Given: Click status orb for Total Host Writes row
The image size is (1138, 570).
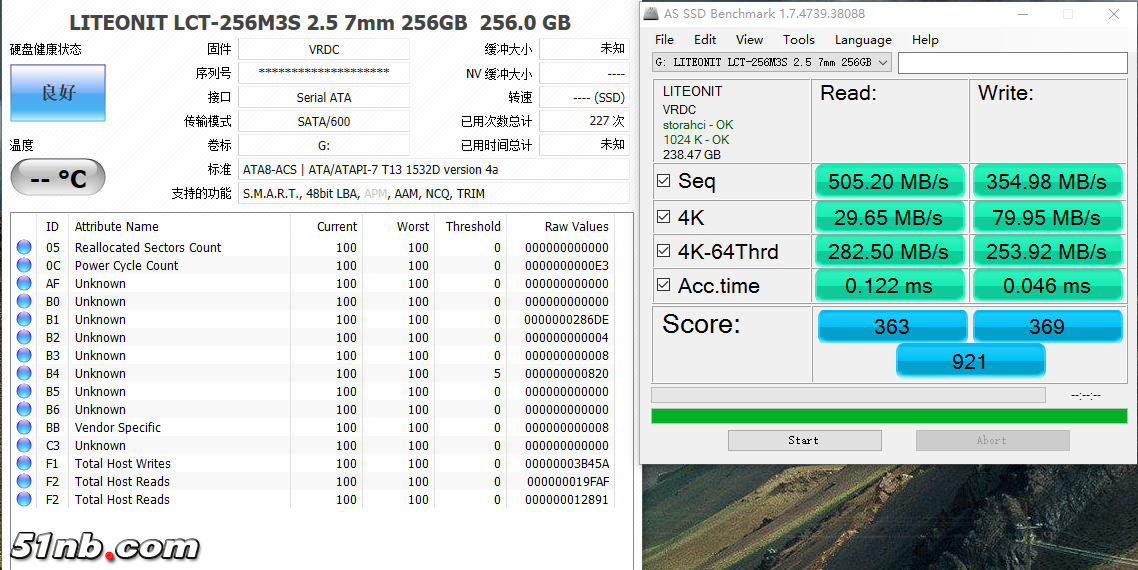Looking at the screenshot, I should click(24, 464).
